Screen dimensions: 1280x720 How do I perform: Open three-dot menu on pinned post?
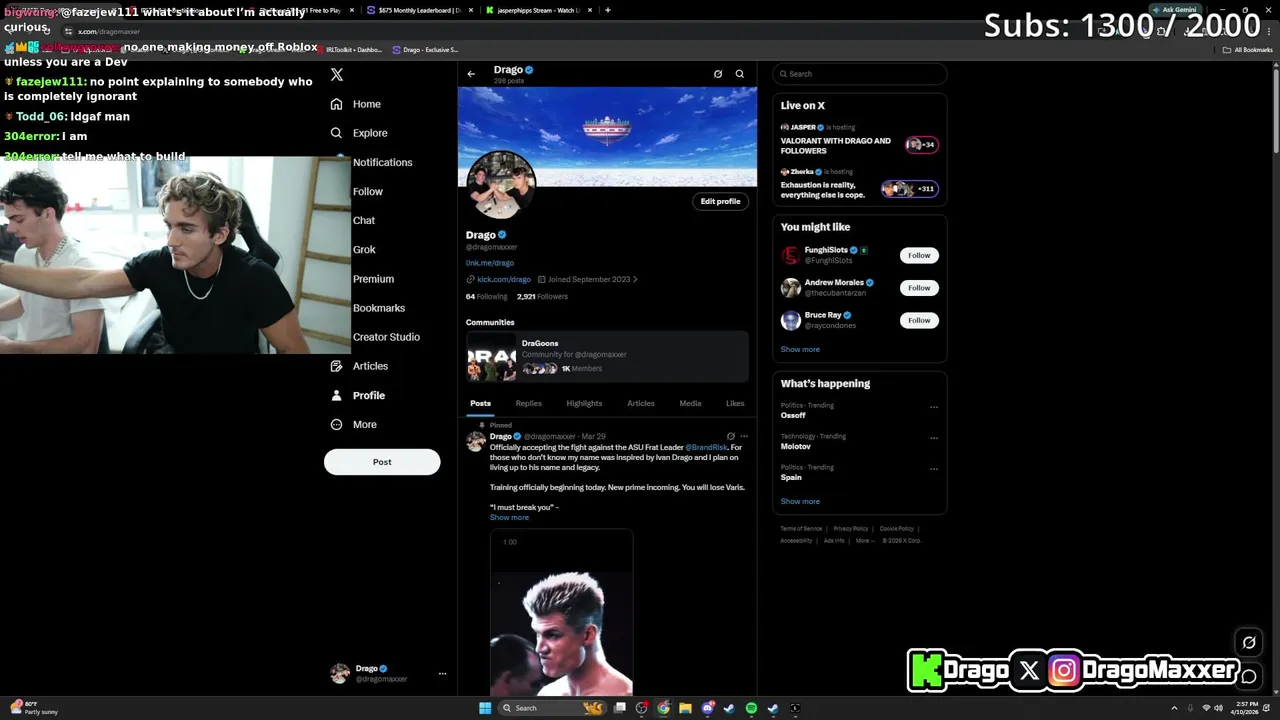[743, 436]
